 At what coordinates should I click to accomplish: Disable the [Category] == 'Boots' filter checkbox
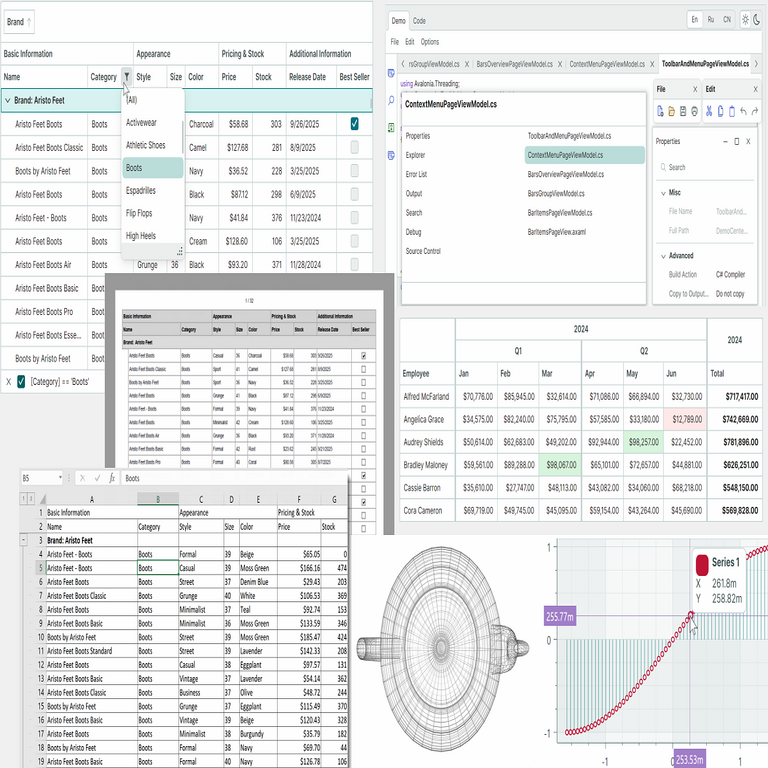click(22, 381)
